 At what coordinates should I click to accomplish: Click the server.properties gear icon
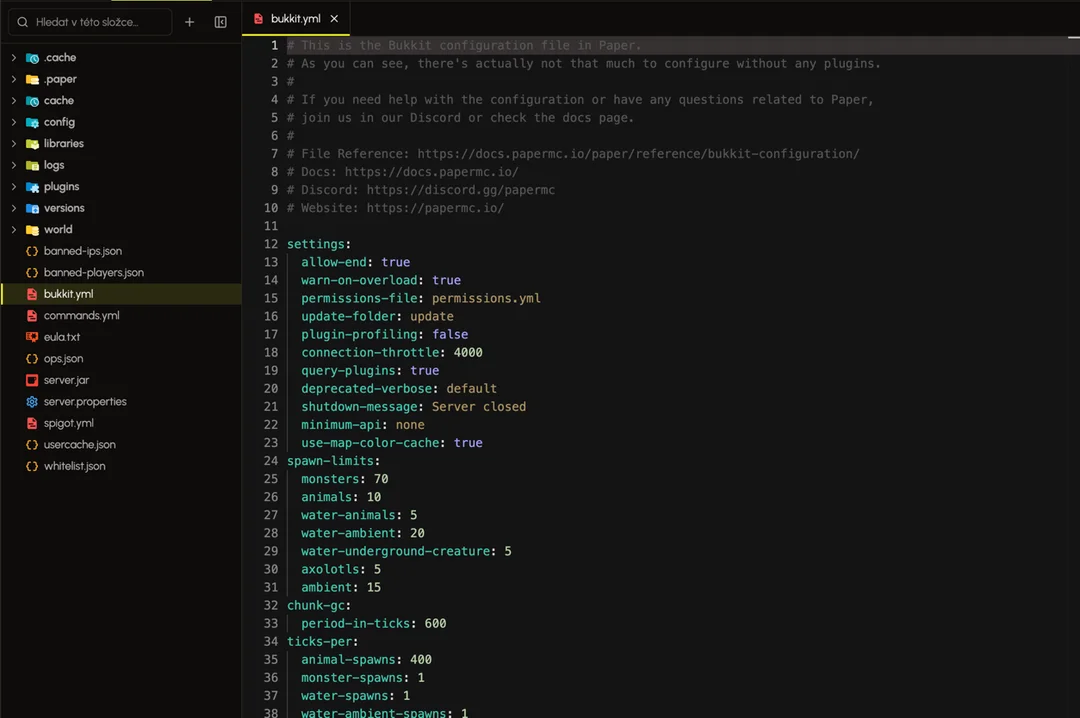pos(32,402)
